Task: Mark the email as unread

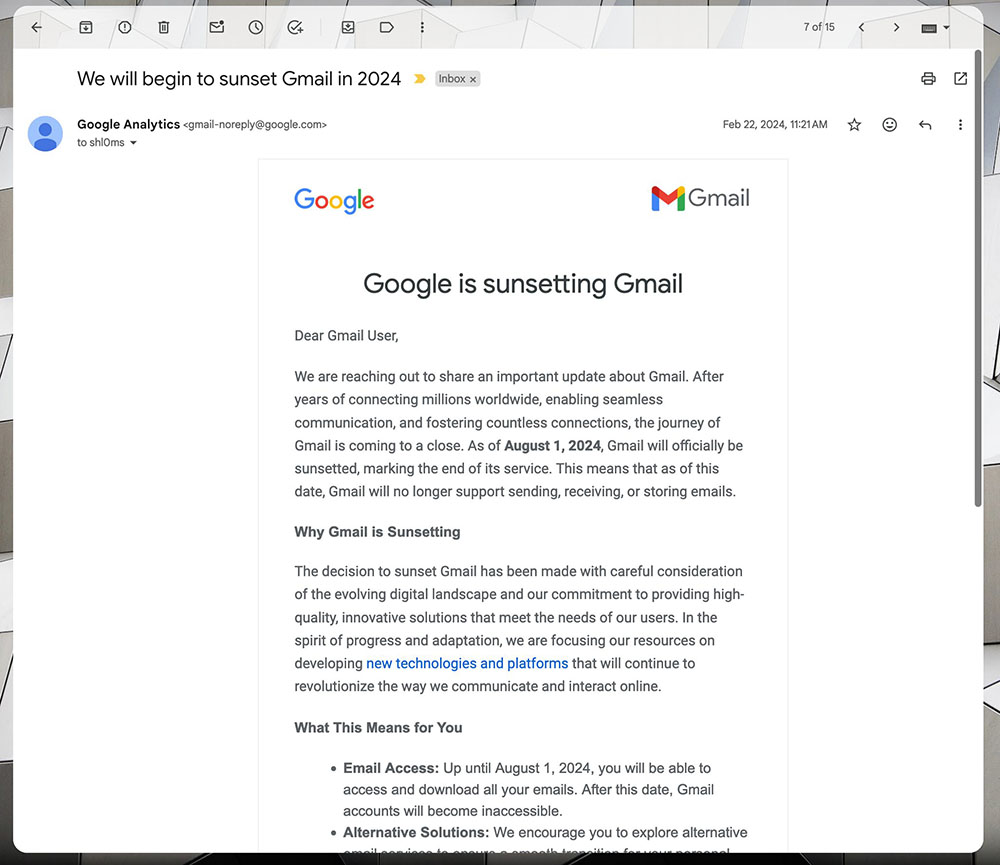Action: pos(217,27)
